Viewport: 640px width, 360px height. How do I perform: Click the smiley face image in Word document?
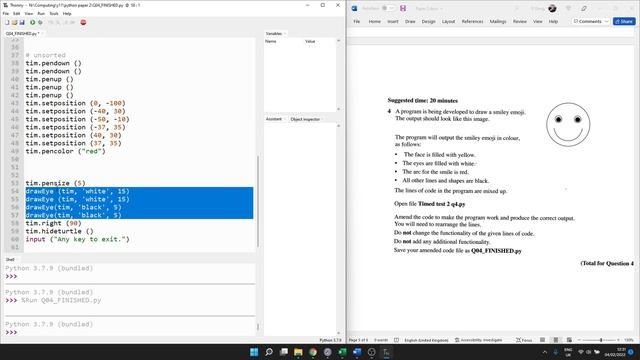click(x=568, y=124)
